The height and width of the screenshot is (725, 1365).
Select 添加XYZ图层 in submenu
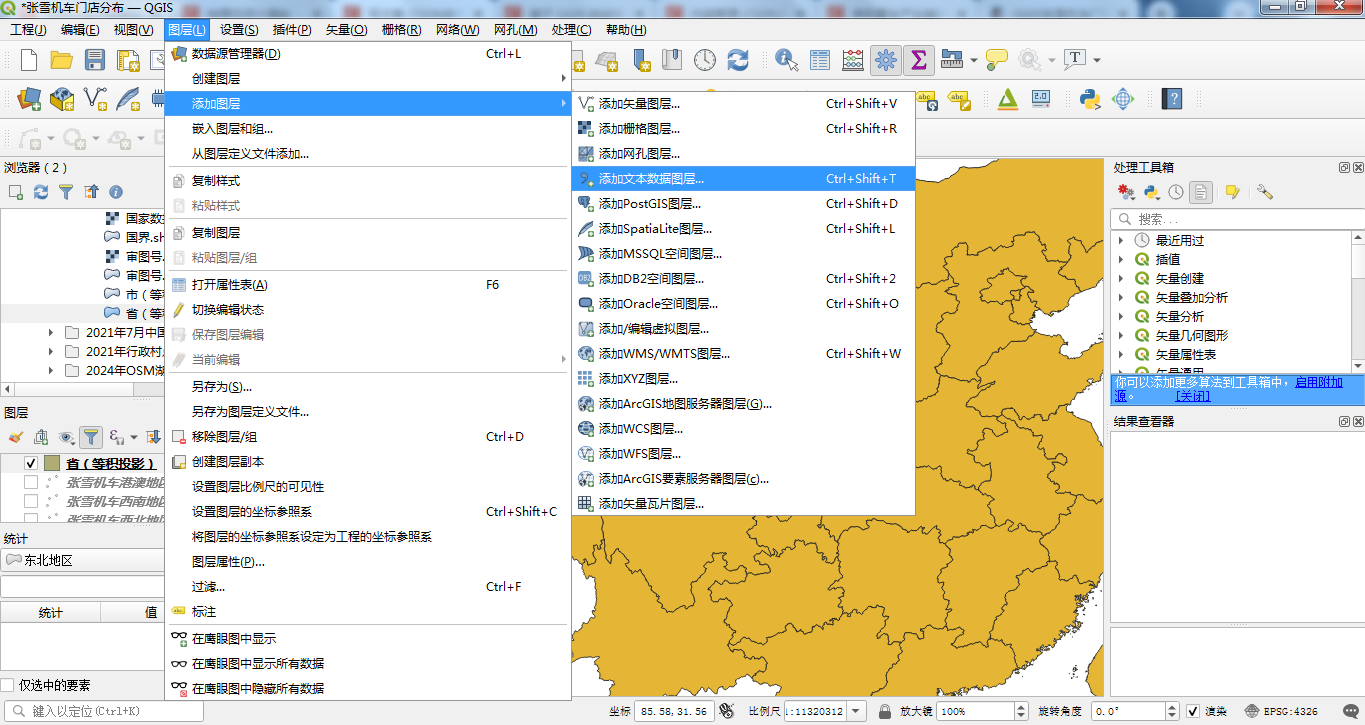point(743,379)
